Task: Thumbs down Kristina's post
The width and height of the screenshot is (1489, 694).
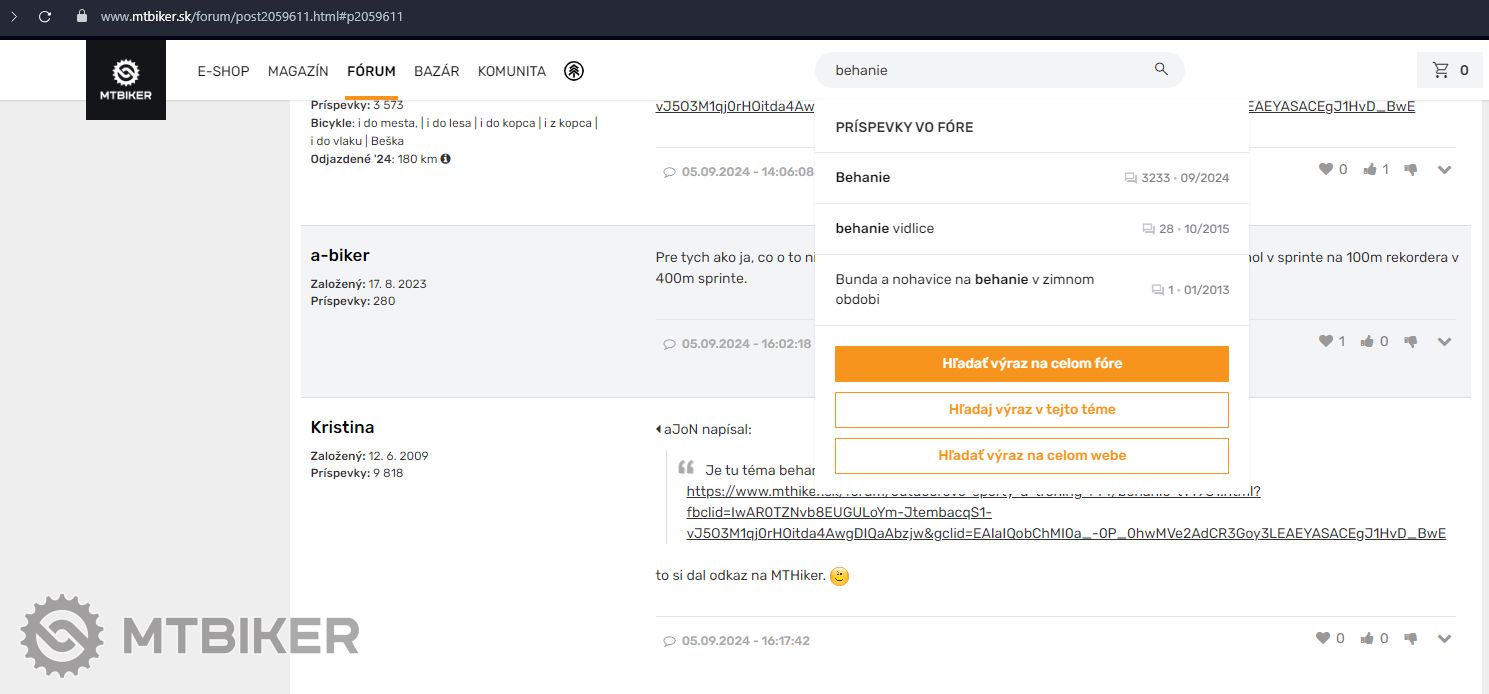Action: [x=1411, y=638]
